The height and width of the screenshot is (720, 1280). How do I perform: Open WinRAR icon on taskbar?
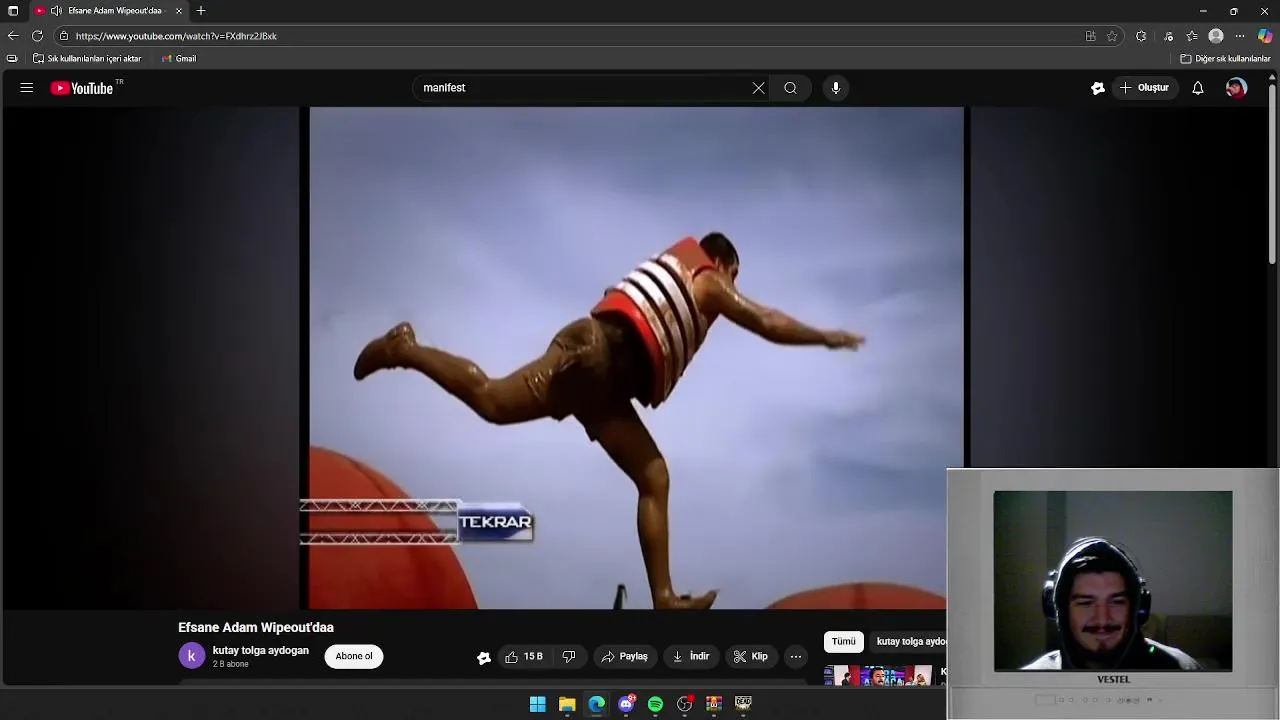(x=714, y=704)
